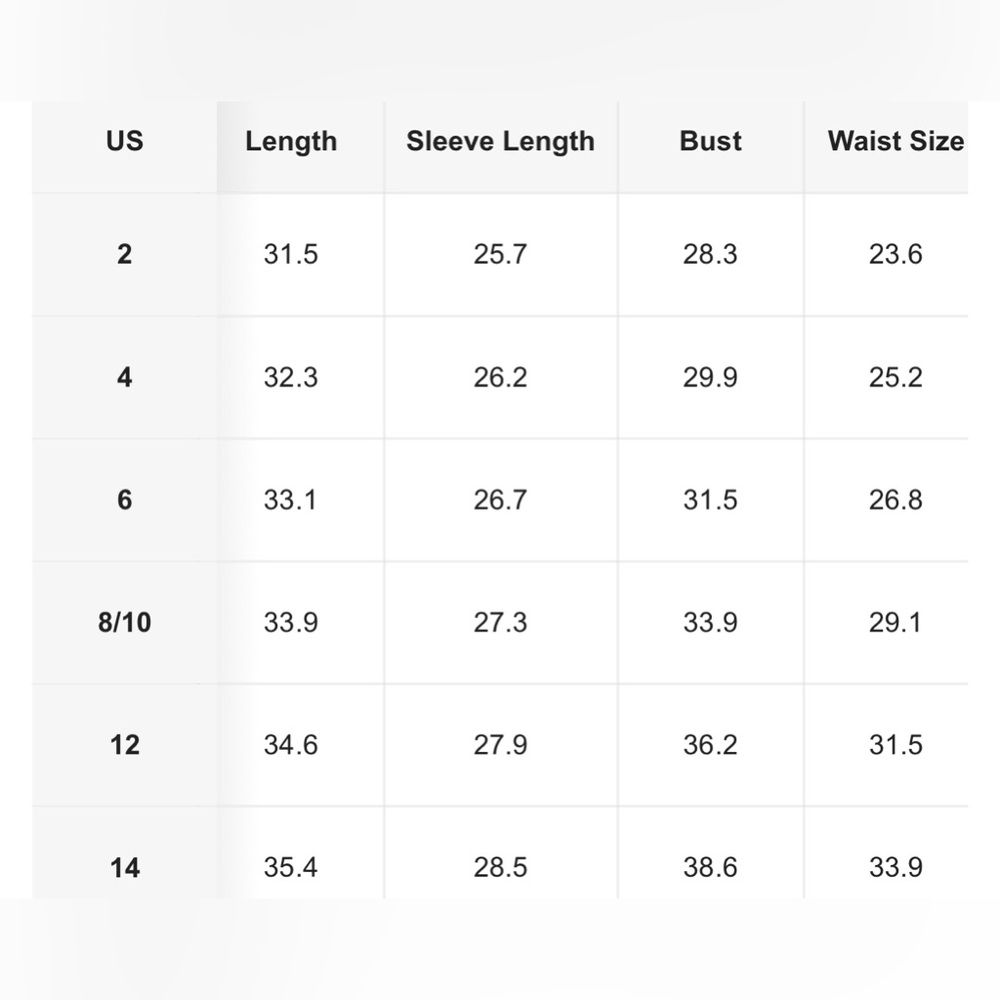
Task: Click the sleeve length value 25.7
Action: tap(500, 254)
